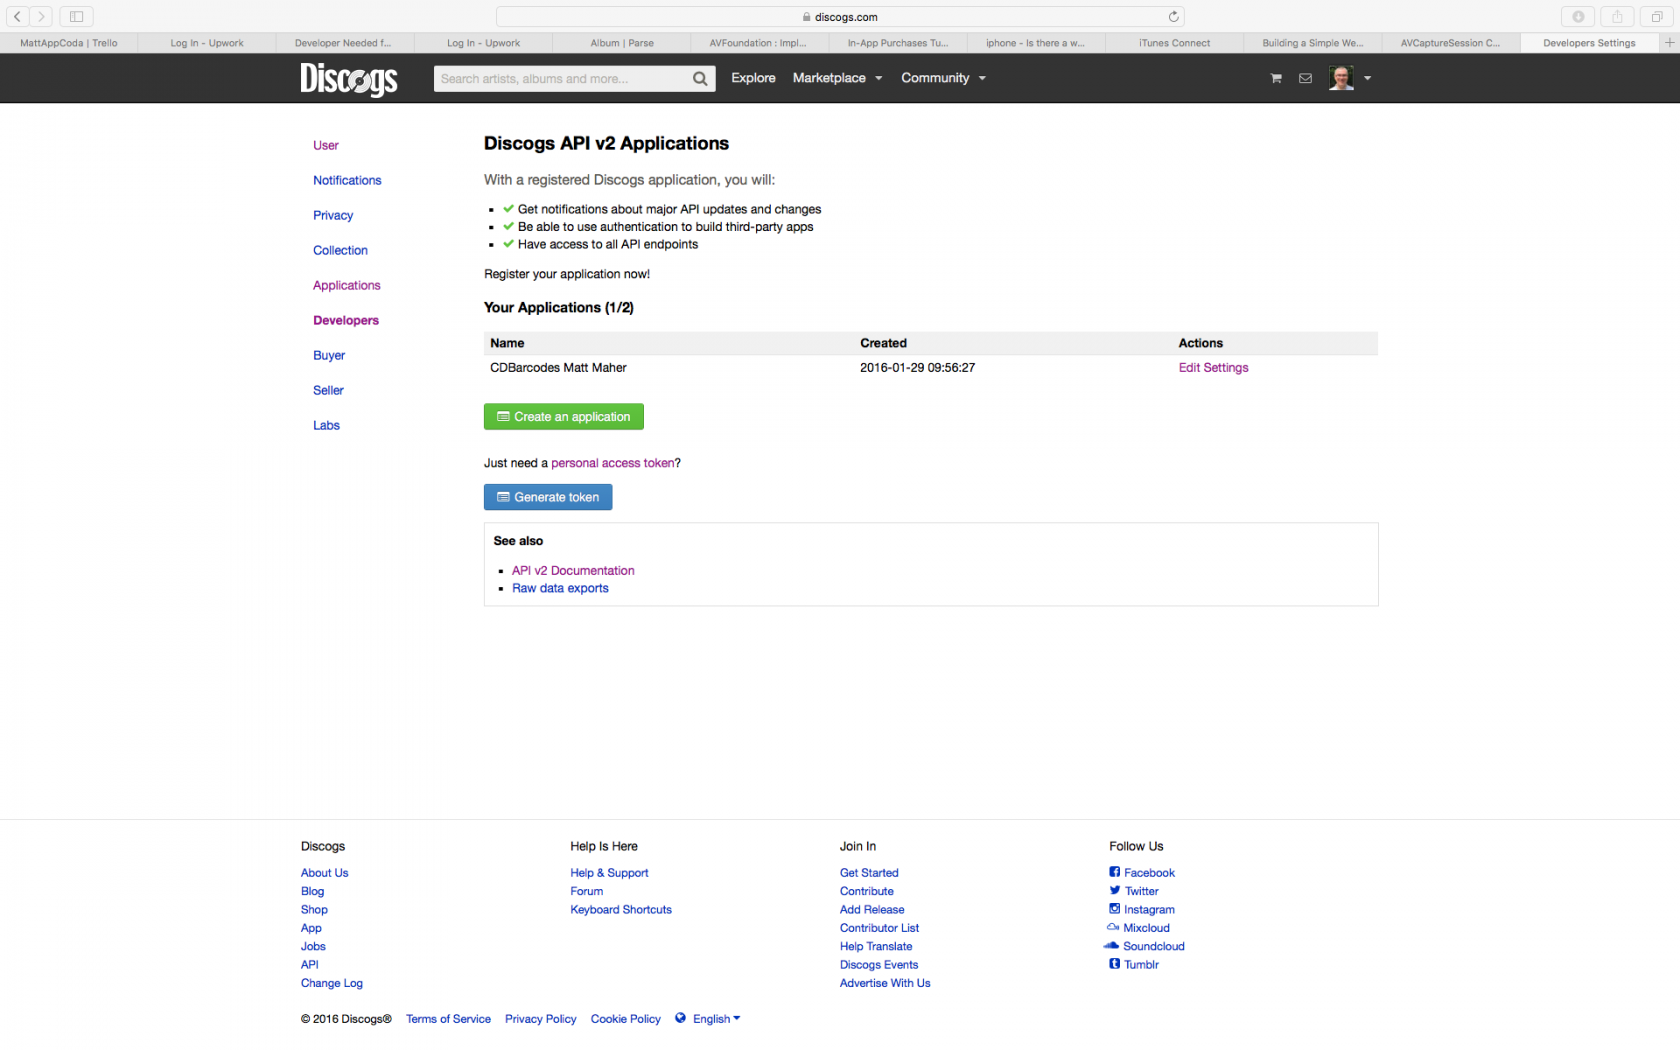Click the 2016-01-29 09:56:27 created date
The width and height of the screenshot is (1680, 1050).
click(x=917, y=368)
